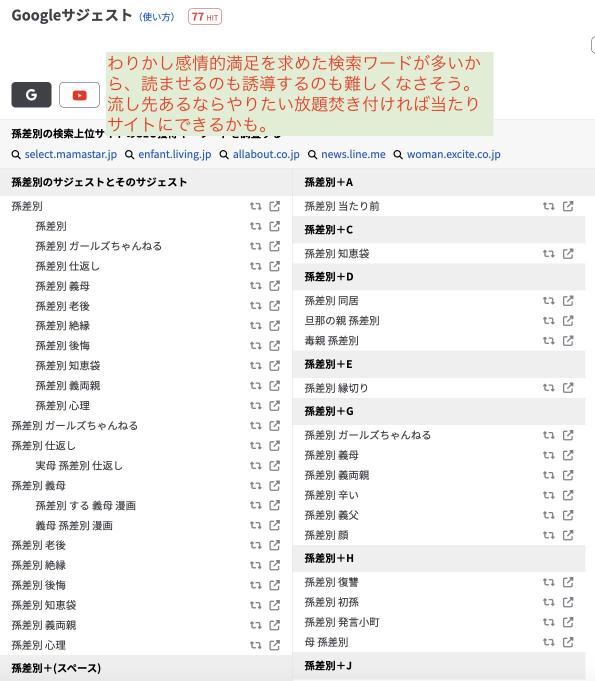Select the 孫差別 縁切り keyword
The width and height of the screenshot is (595, 681).
(337, 388)
